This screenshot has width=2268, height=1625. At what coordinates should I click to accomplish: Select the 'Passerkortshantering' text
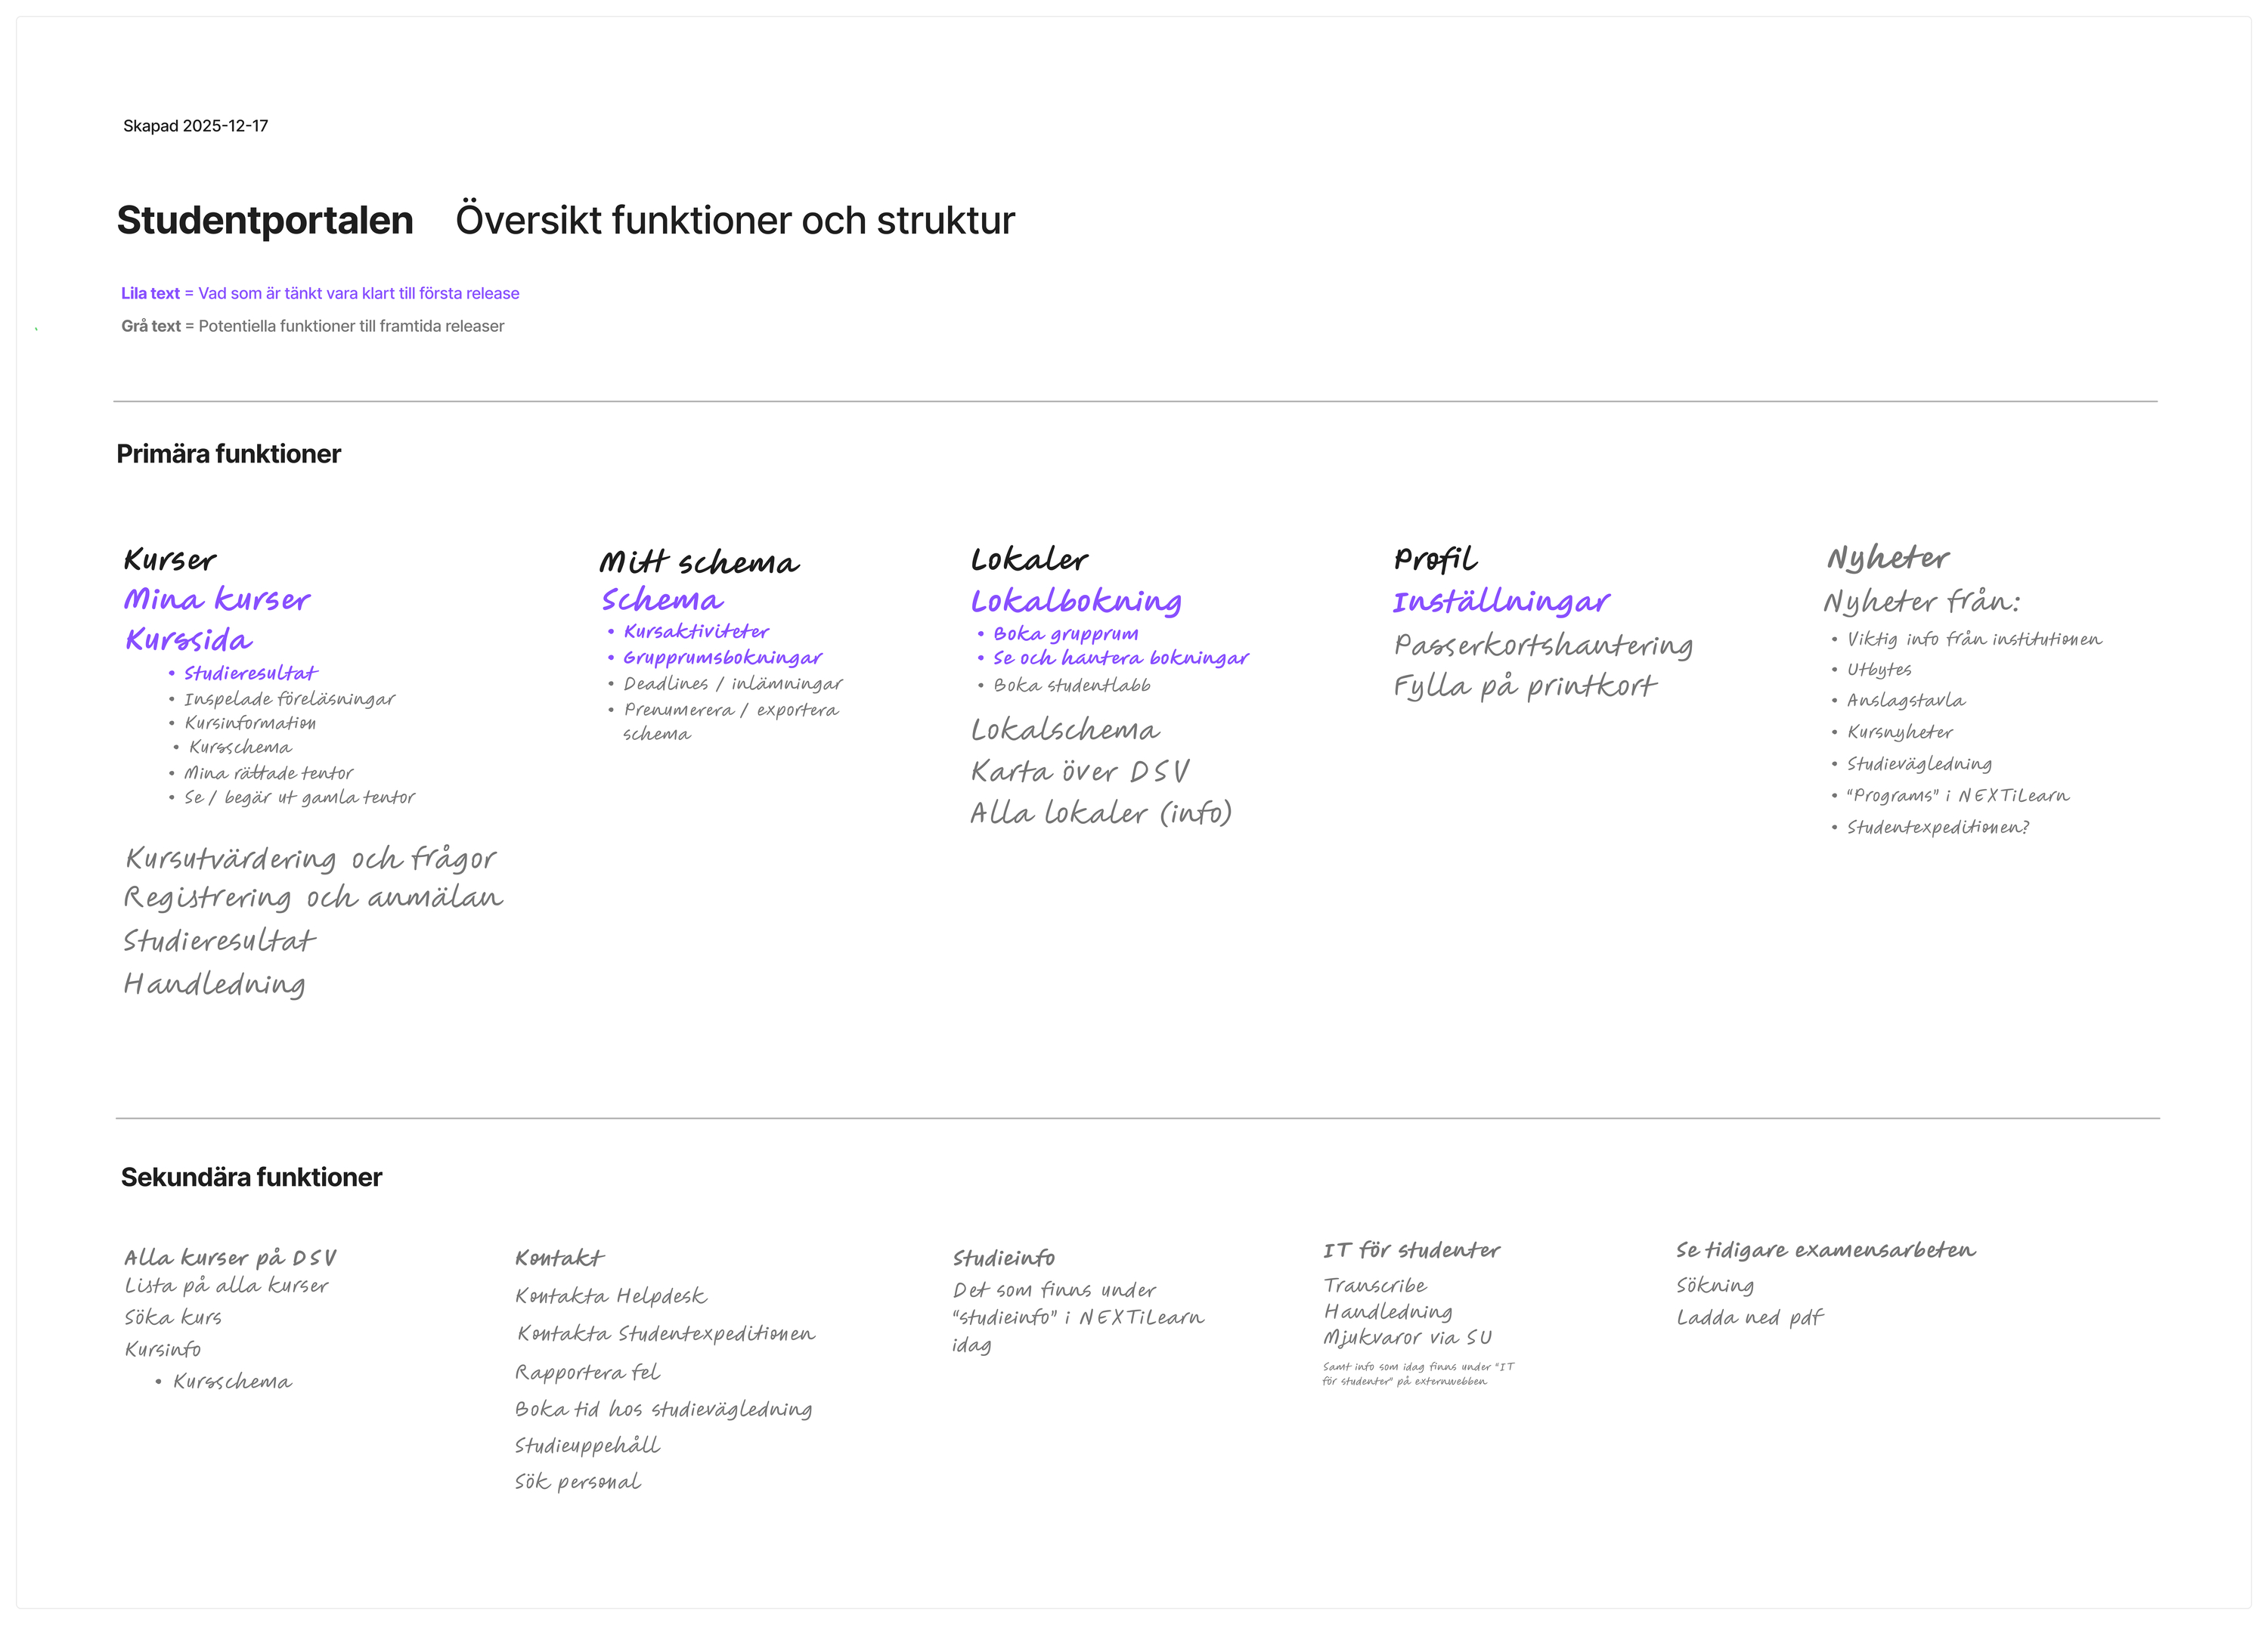[x=1543, y=645]
